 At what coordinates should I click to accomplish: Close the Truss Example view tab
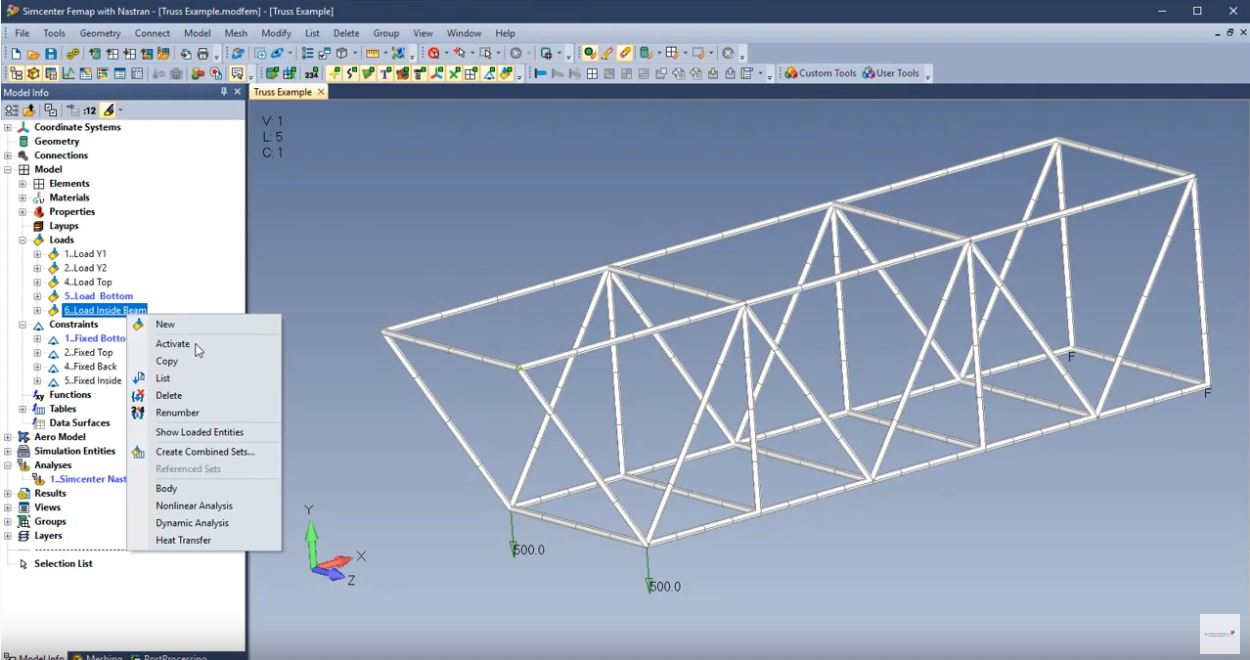pyautogui.click(x=321, y=92)
